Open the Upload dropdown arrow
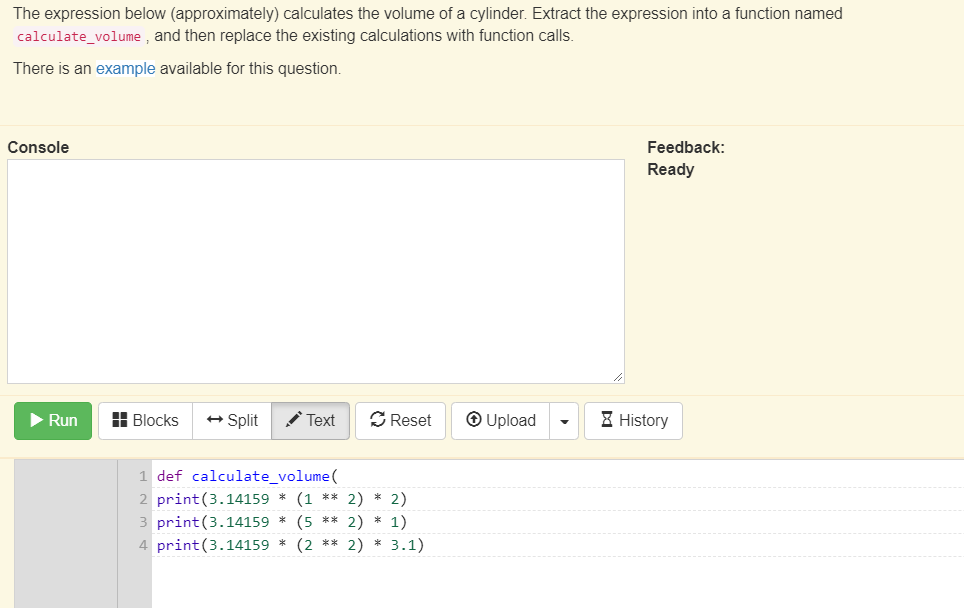Image resolution: width=964 pixels, height=608 pixels. 564,421
